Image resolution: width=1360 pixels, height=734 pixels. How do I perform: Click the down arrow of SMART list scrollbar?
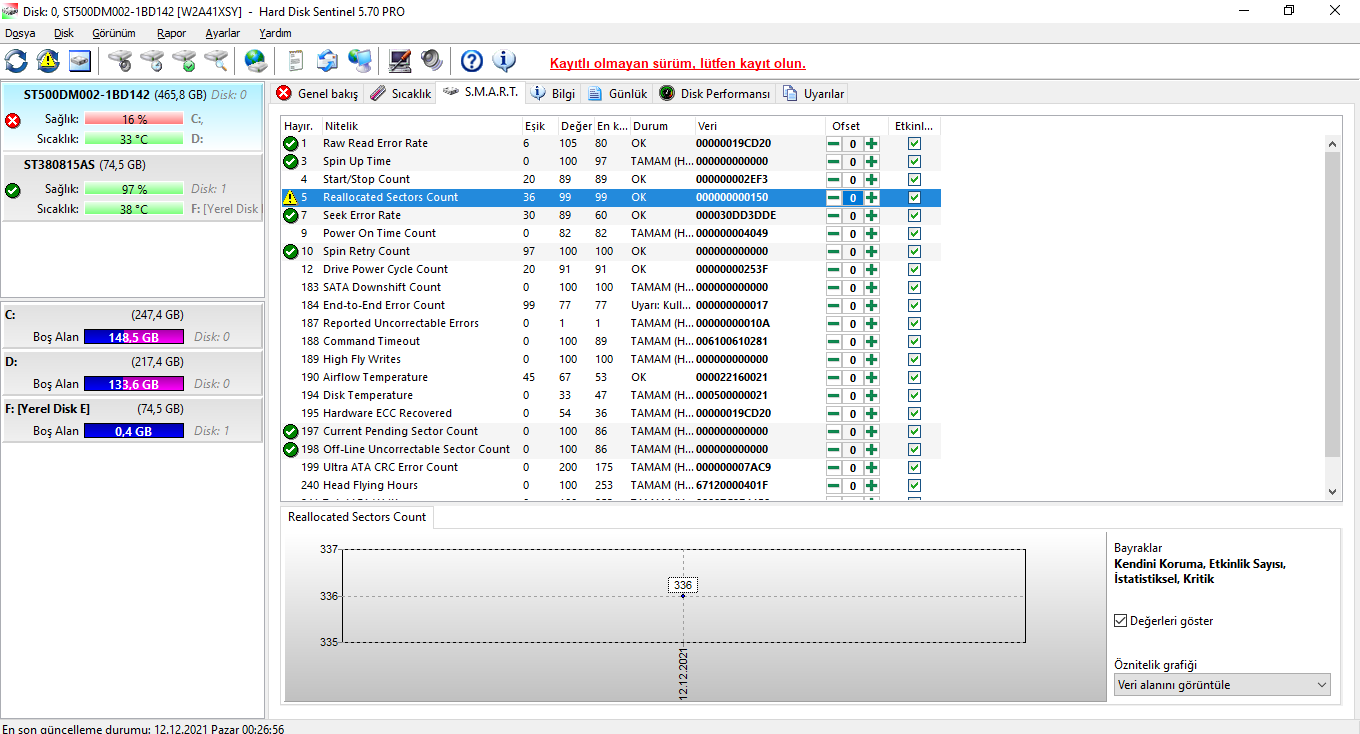(1332, 491)
